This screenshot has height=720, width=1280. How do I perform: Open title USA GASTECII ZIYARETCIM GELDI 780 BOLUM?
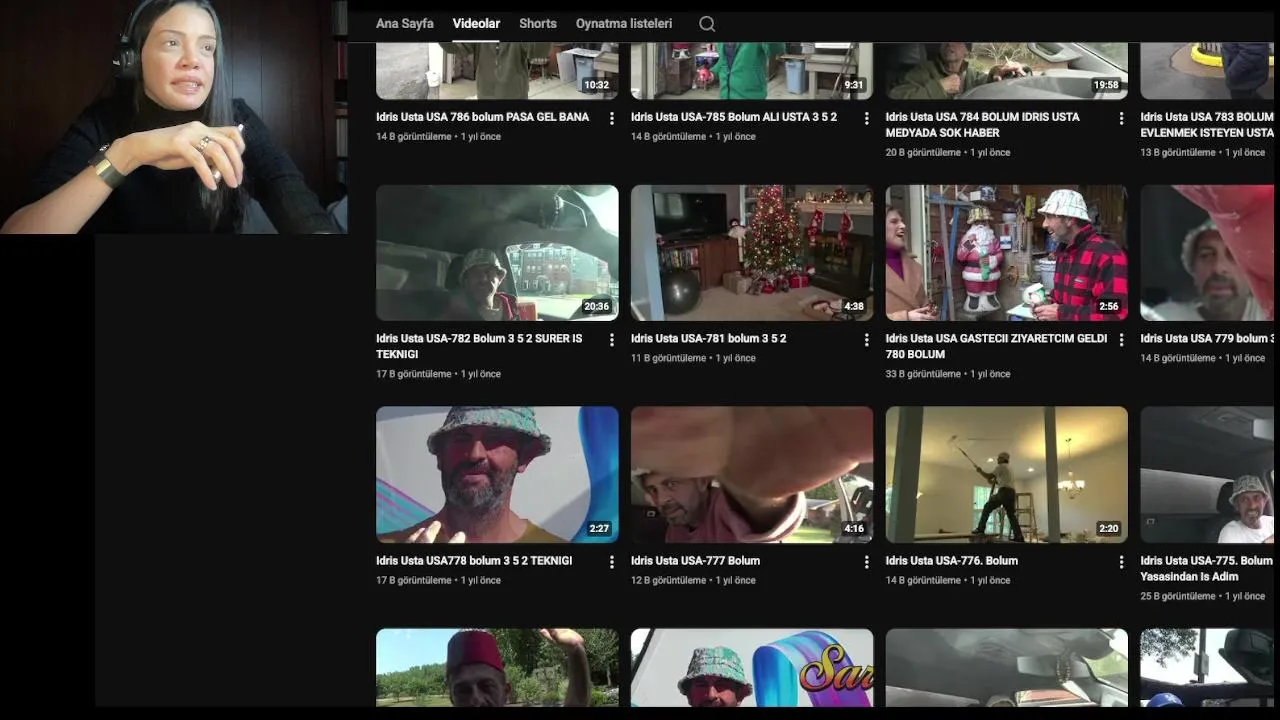pyautogui.click(x=996, y=346)
